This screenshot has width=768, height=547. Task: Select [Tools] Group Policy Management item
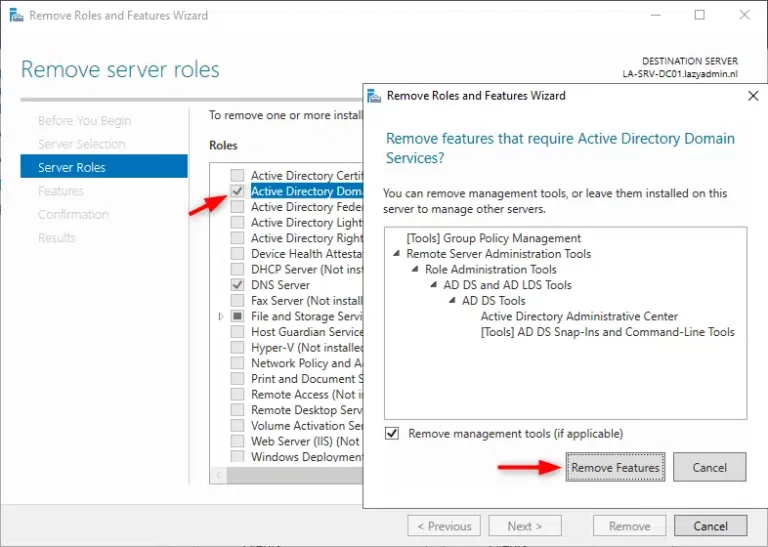[493, 238]
